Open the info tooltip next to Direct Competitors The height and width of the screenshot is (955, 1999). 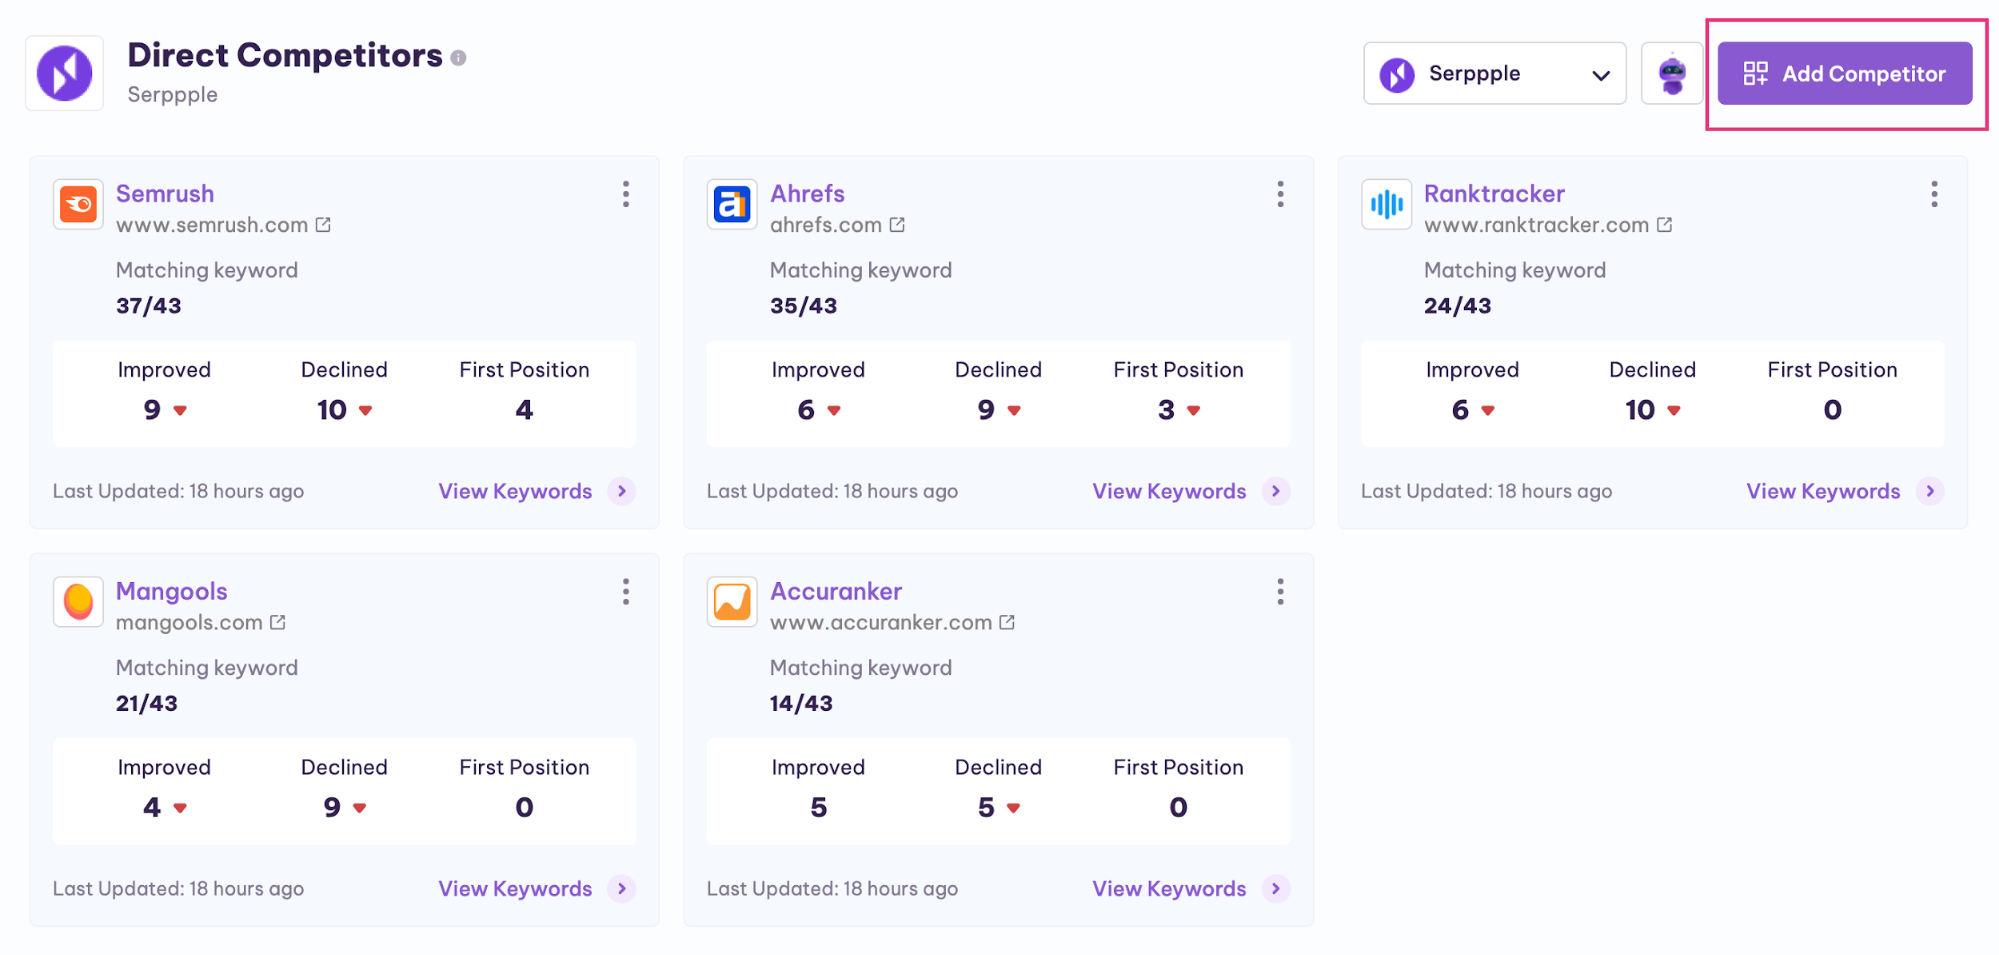(458, 58)
